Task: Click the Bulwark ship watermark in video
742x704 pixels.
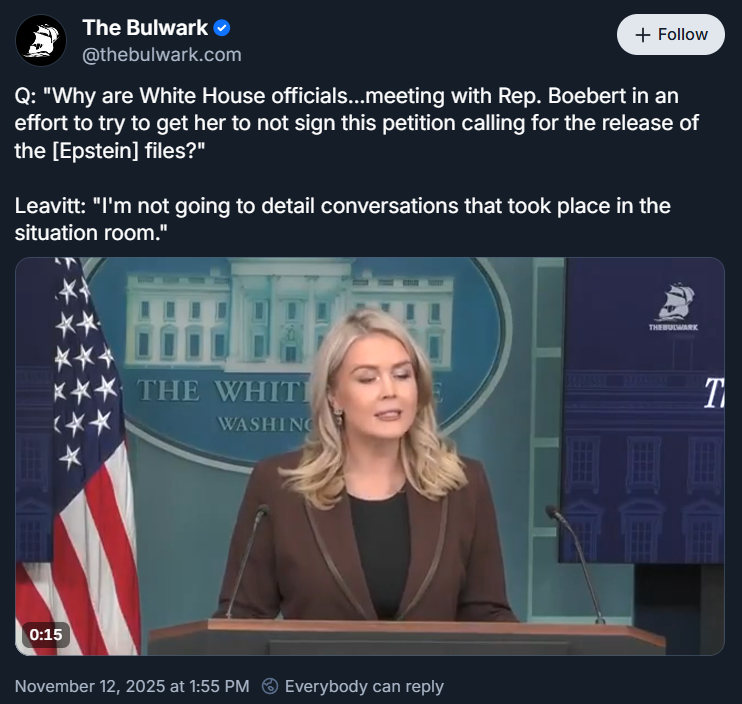Action: (675, 302)
